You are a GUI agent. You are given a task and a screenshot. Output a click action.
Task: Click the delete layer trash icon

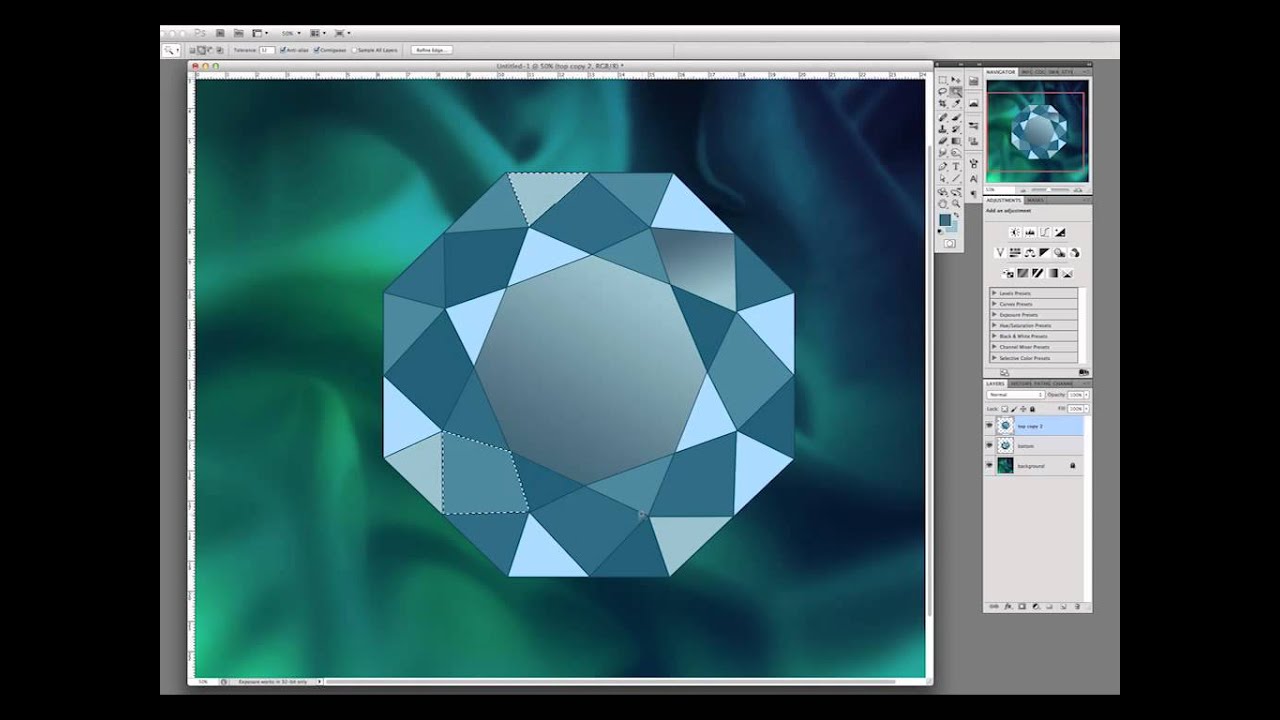[1077, 606]
